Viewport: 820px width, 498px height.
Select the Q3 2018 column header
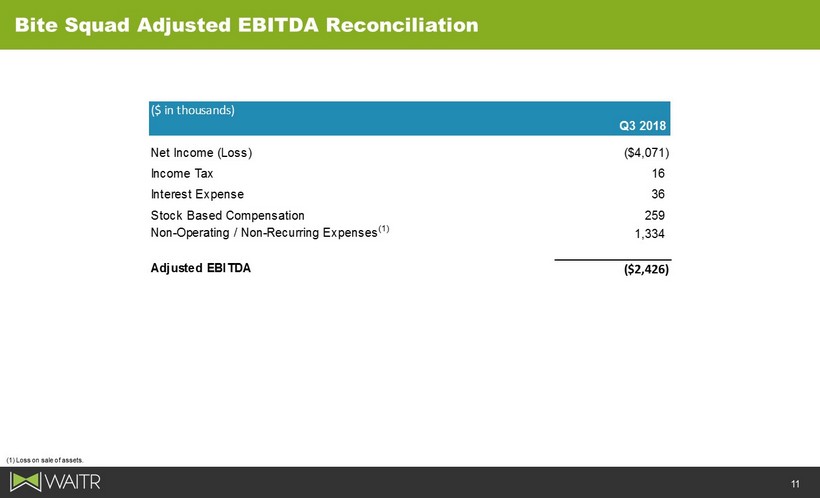coord(643,126)
